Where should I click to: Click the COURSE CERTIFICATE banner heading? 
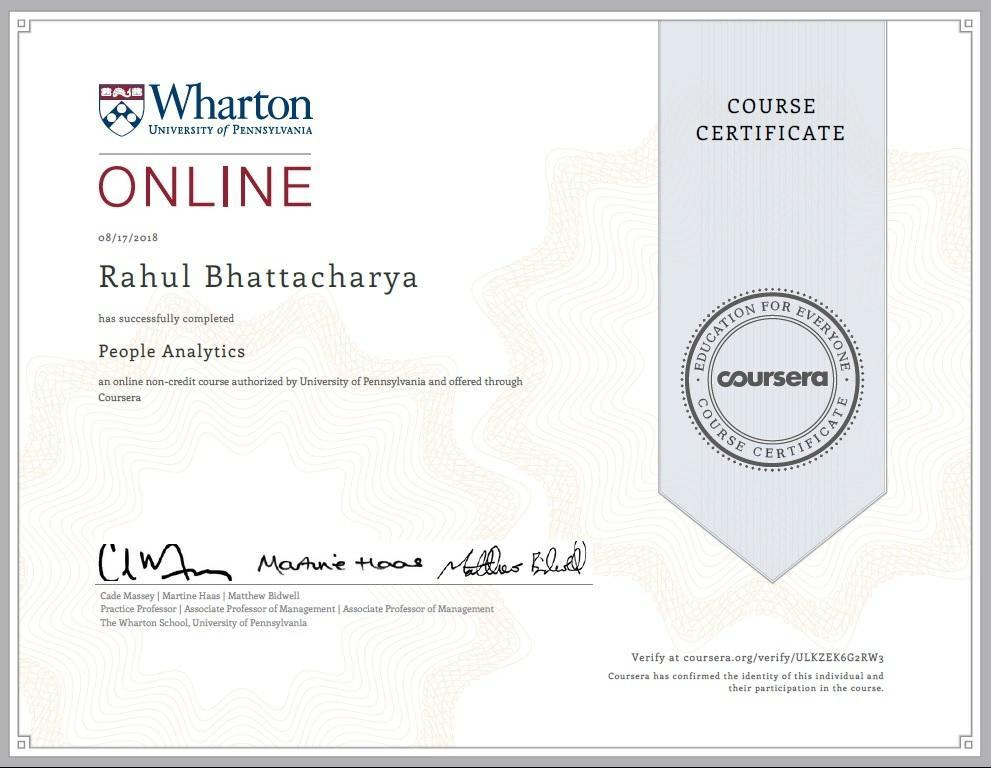771,119
